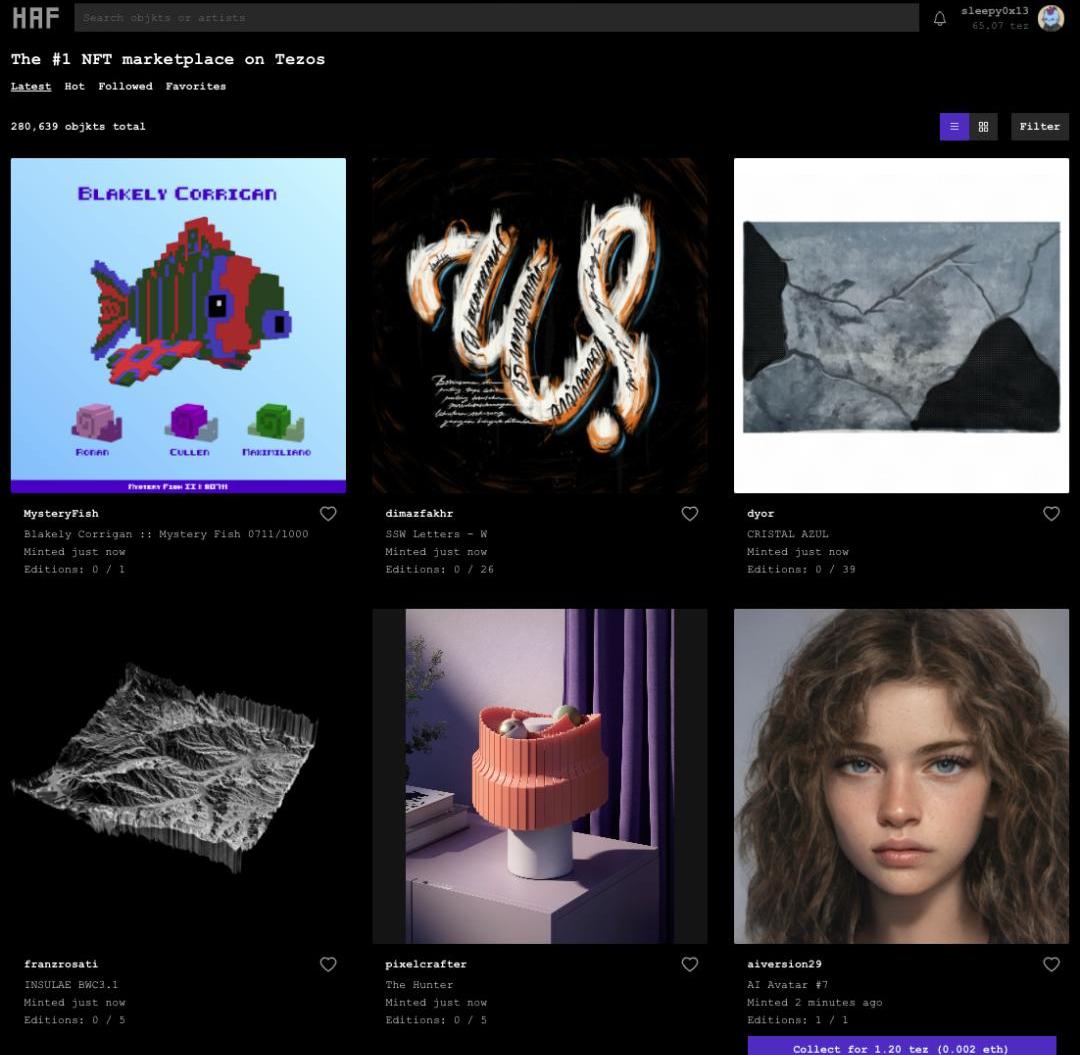Open the Filter options
Image resolution: width=1080 pixels, height=1055 pixels.
pos(1039,127)
